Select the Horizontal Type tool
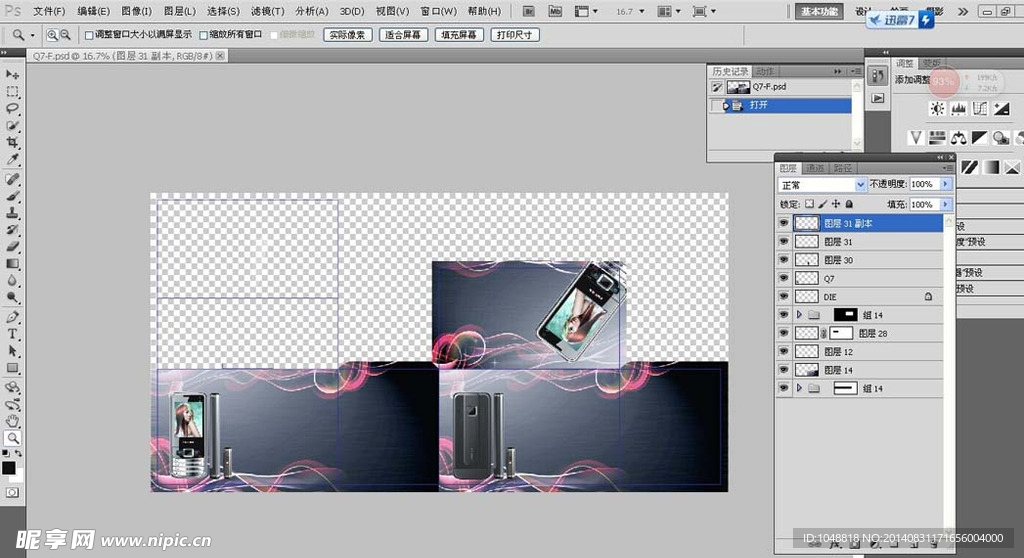Screen dimensions: 1024x558 (x=13, y=334)
